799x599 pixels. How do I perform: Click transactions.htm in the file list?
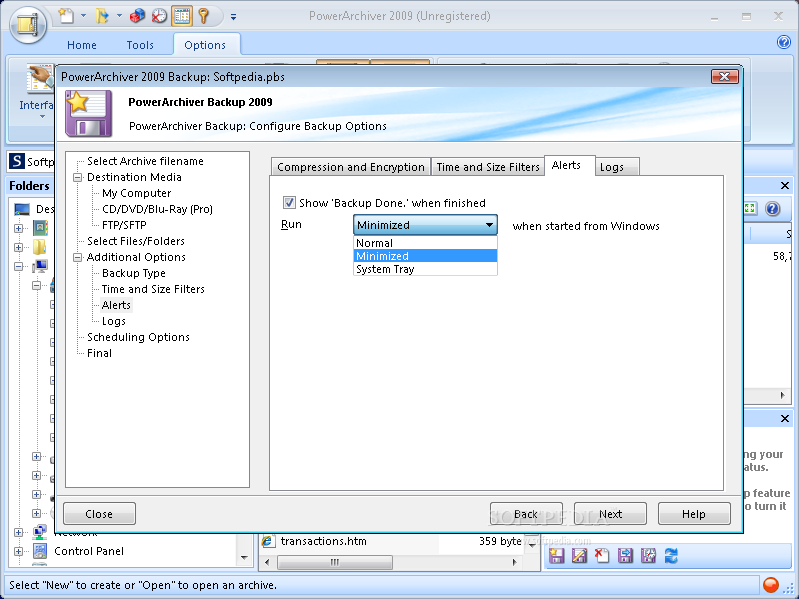[x=323, y=541]
